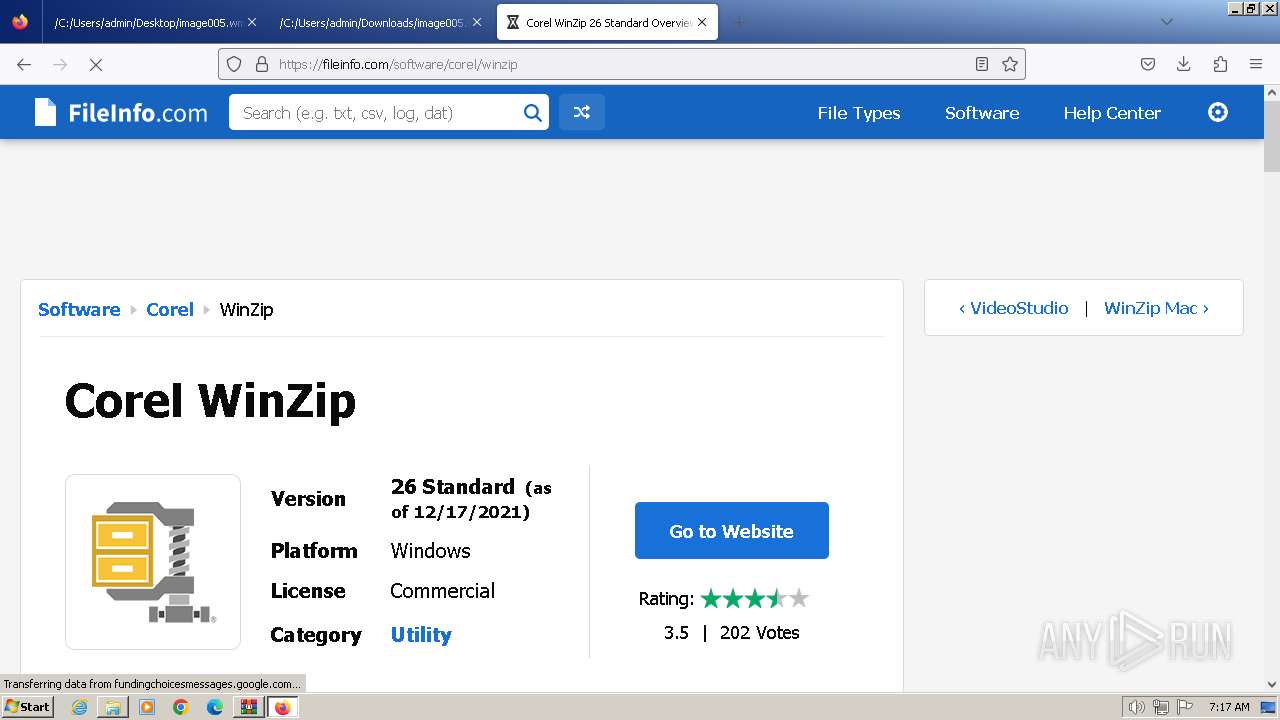
Task: Click the Go to Website button
Action: pos(732,531)
